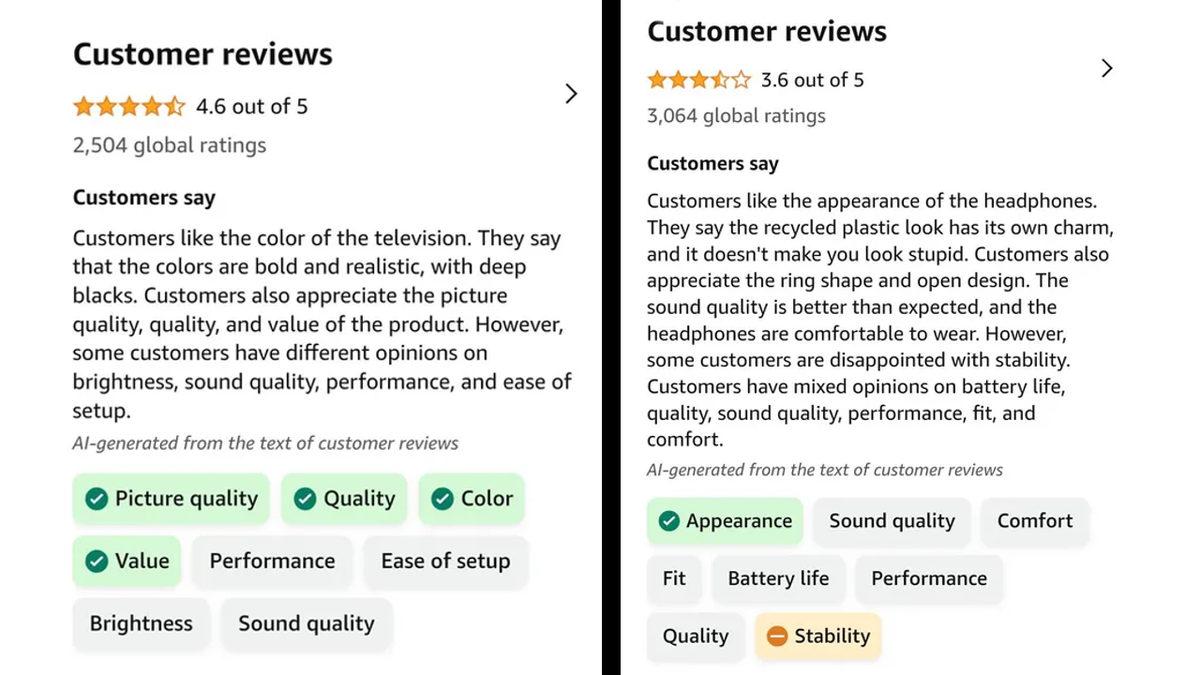This screenshot has height=675, width=1200.
Task: Select the Comfort topic tag
Action: pos(1035,521)
